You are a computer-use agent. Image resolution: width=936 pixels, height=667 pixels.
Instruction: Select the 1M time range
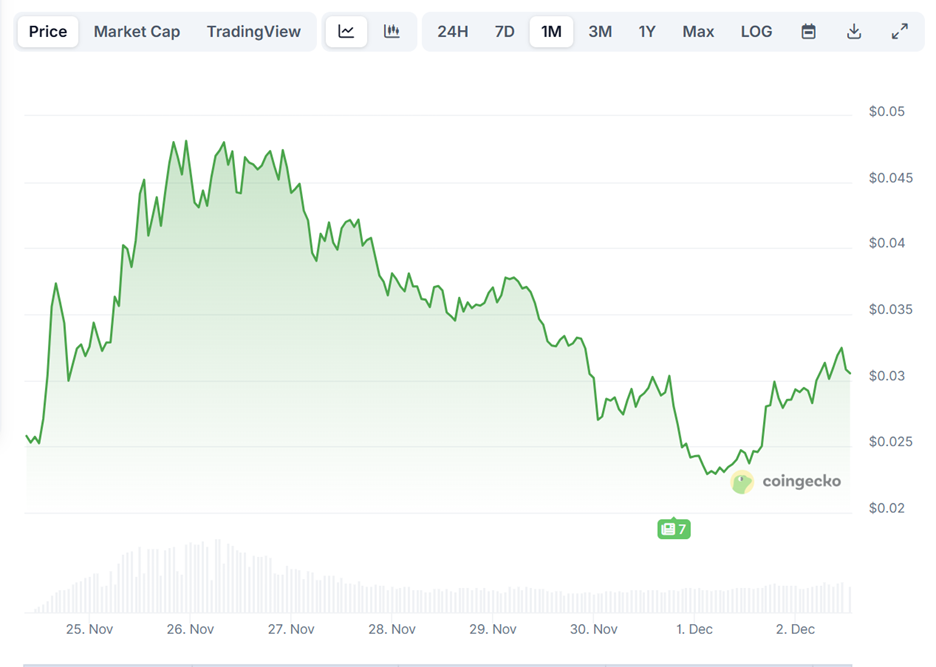[x=551, y=31]
